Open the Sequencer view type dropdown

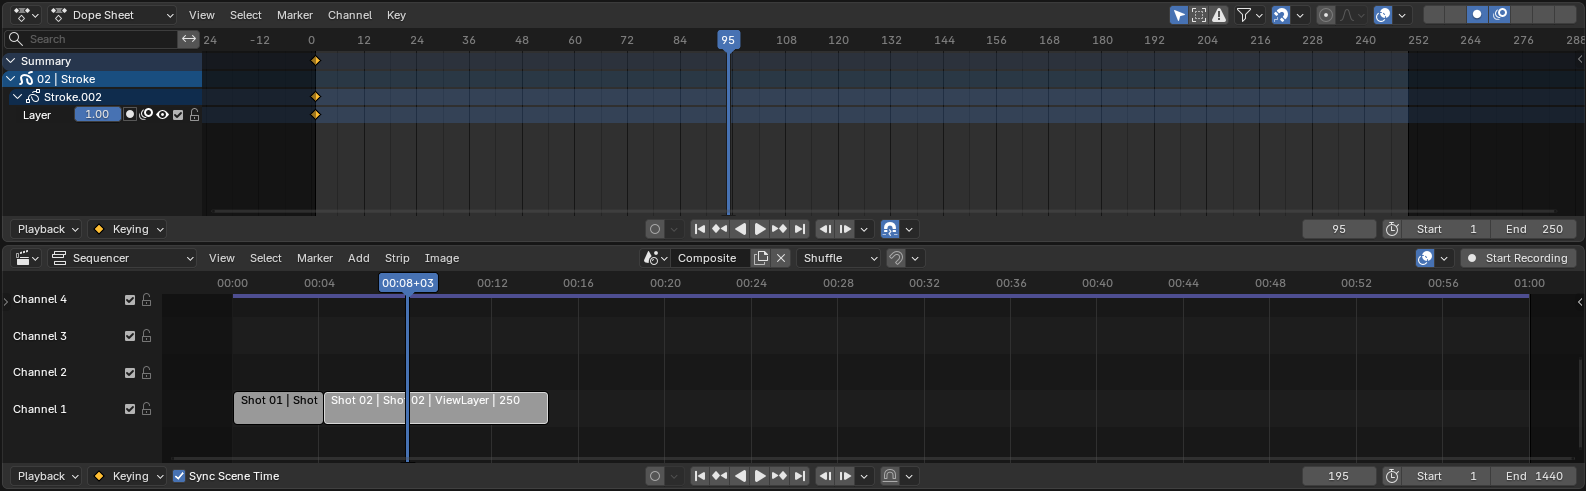click(x=122, y=258)
